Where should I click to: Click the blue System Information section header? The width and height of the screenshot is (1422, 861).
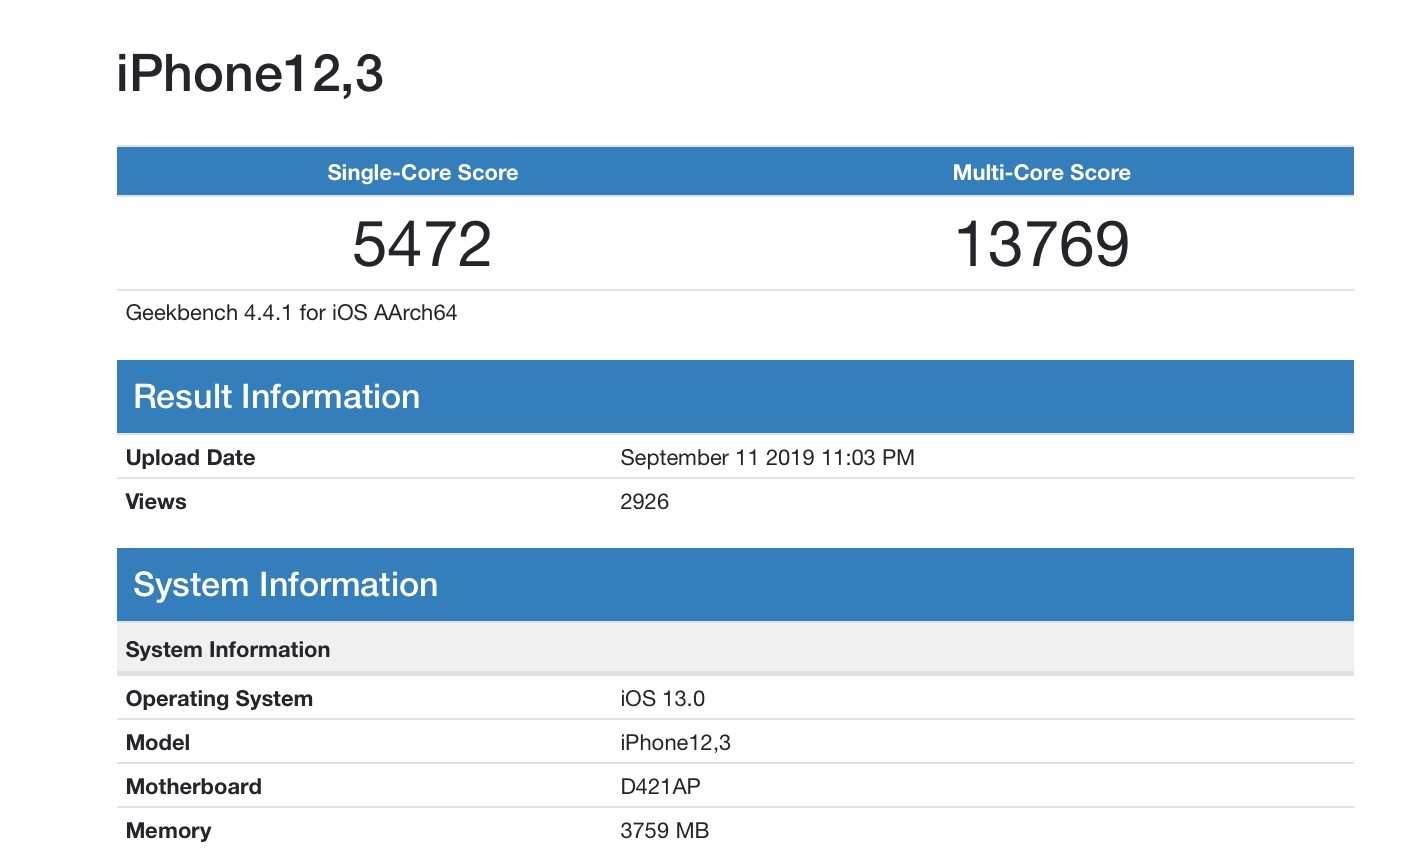tap(735, 585)
